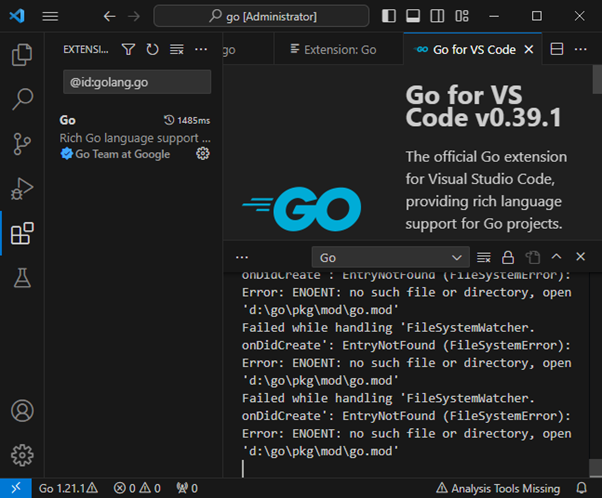Open the Go output channel dropdown

390,257
